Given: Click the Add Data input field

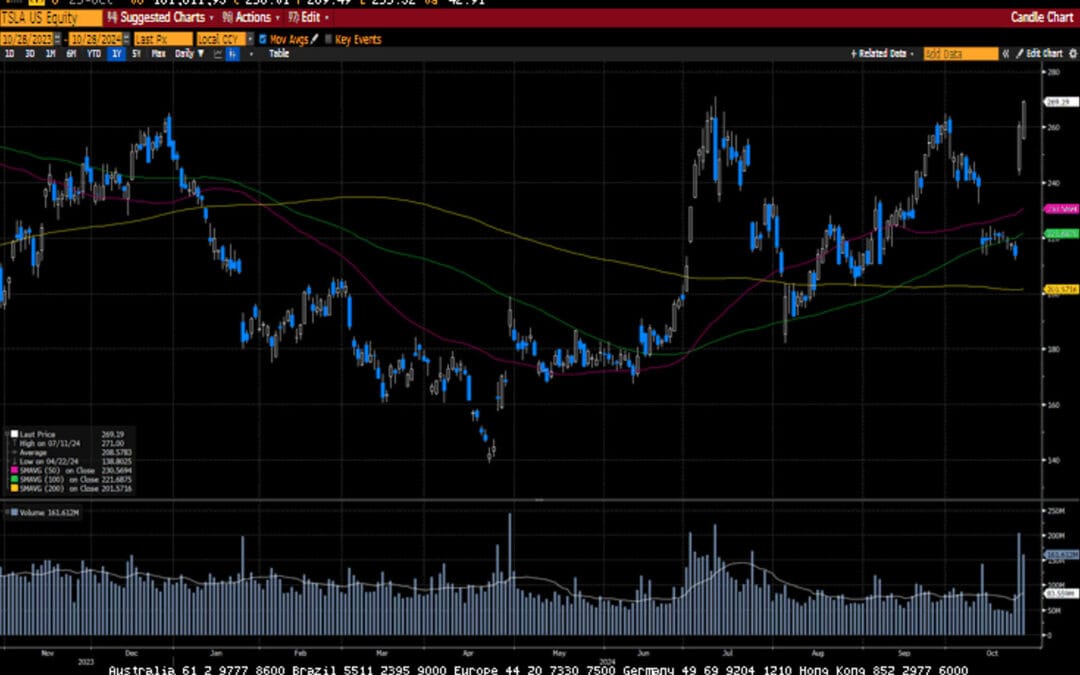Looking at the screenshot, I should [x=959, y=54].
